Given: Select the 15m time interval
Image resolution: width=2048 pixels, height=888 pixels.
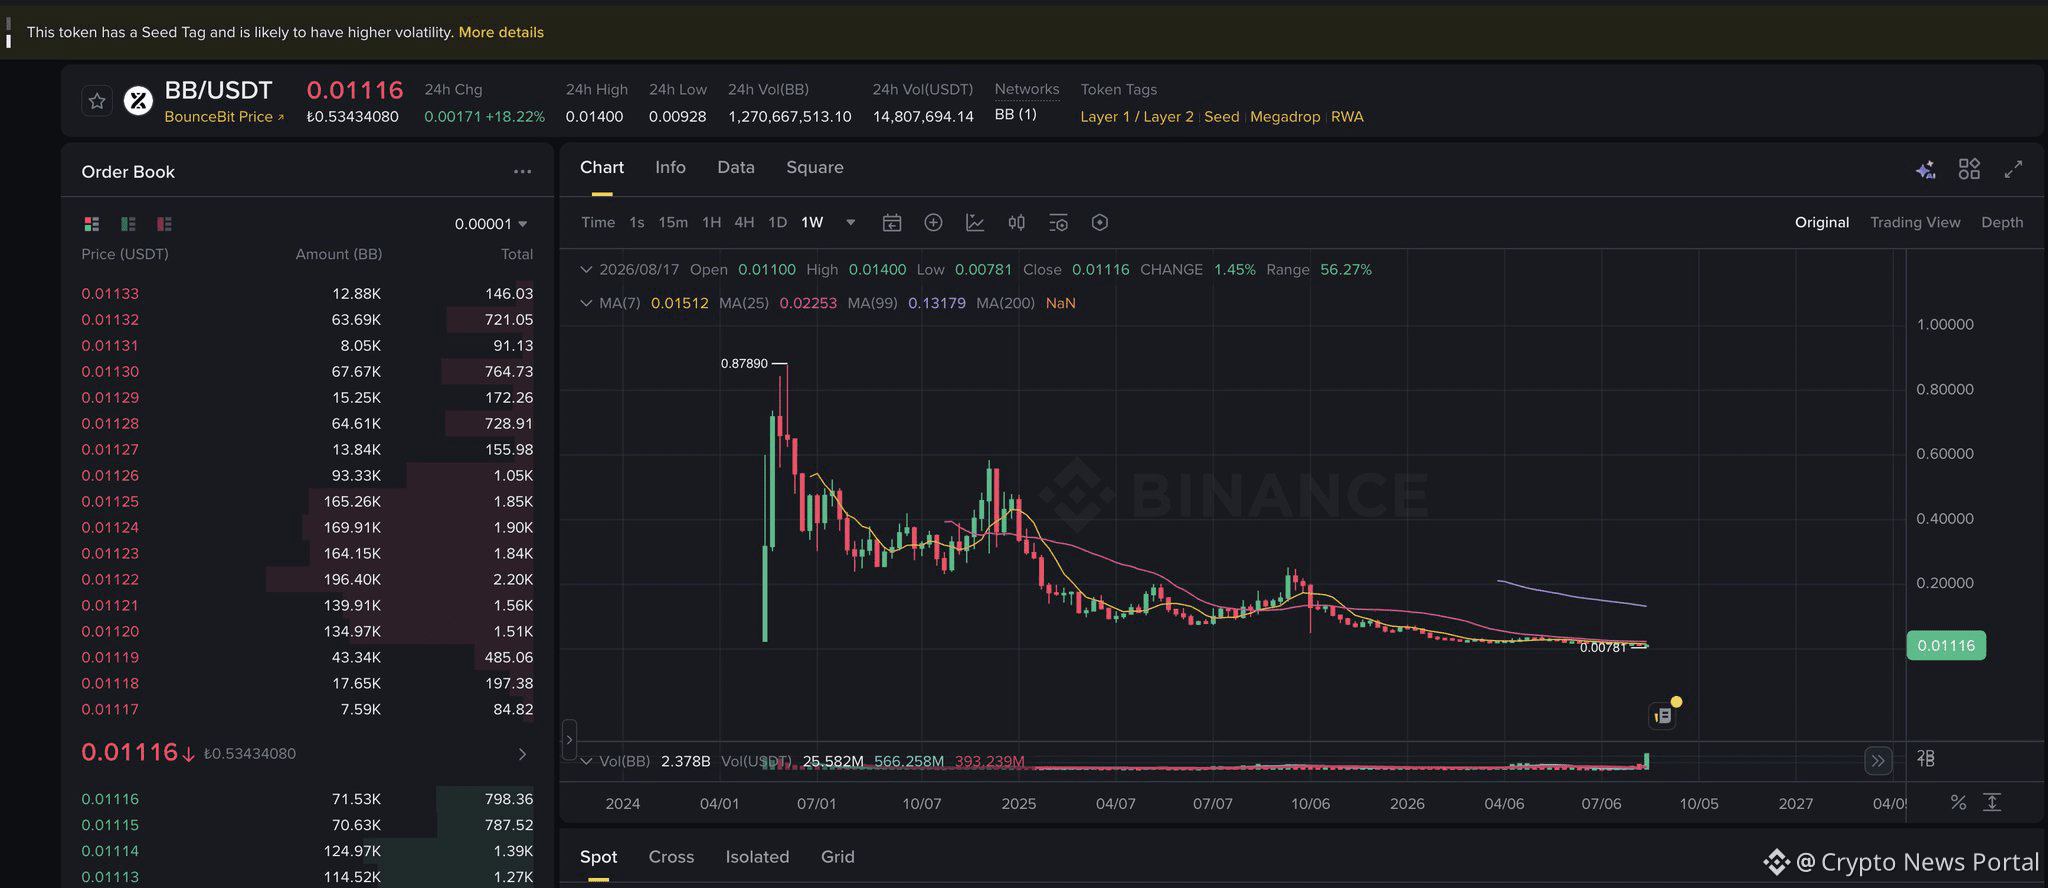Looking at the screenshot, I should pos(673,223).
